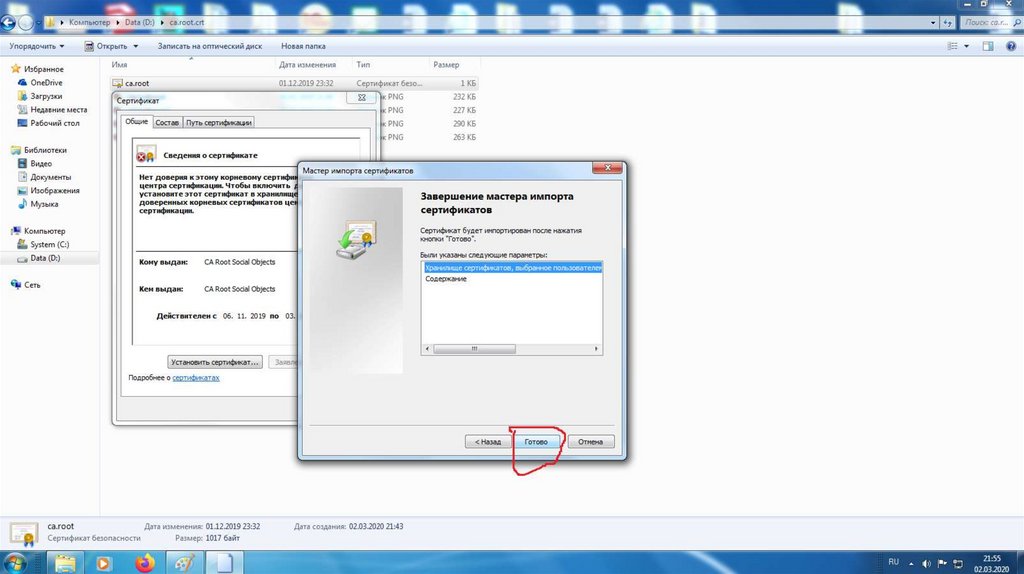Click the change view icon in the toolbar
This screenshot has width=1024, height=574.
(953, 46)
